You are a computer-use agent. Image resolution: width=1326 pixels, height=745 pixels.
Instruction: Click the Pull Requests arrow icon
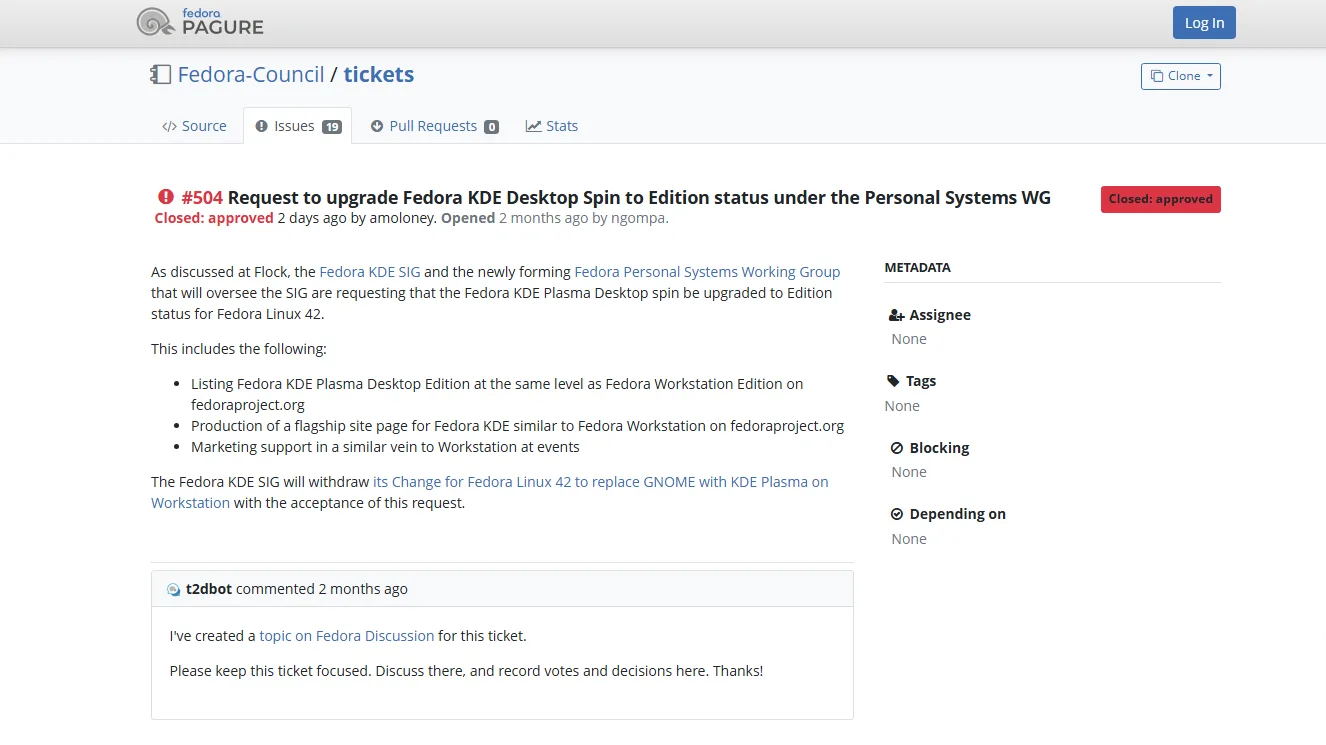(x=377, y=126)
